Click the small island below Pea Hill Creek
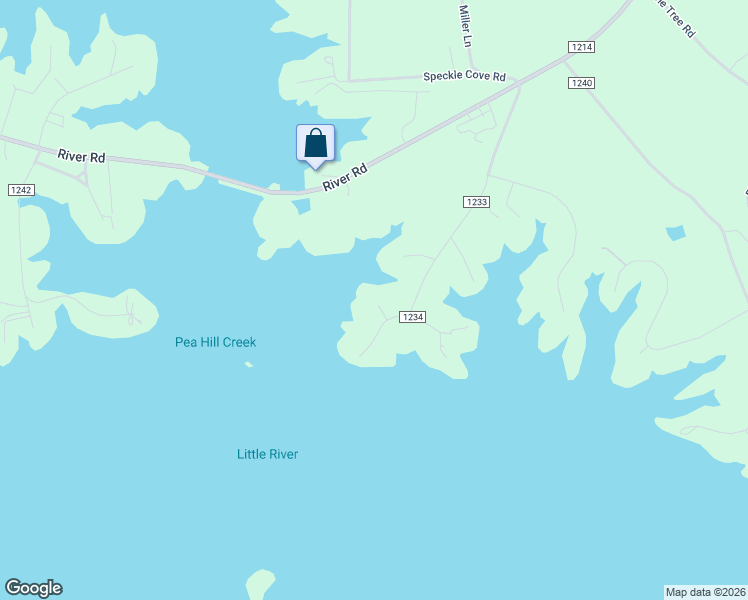Screen dimensions: 748x600 [x=249, y=364]
